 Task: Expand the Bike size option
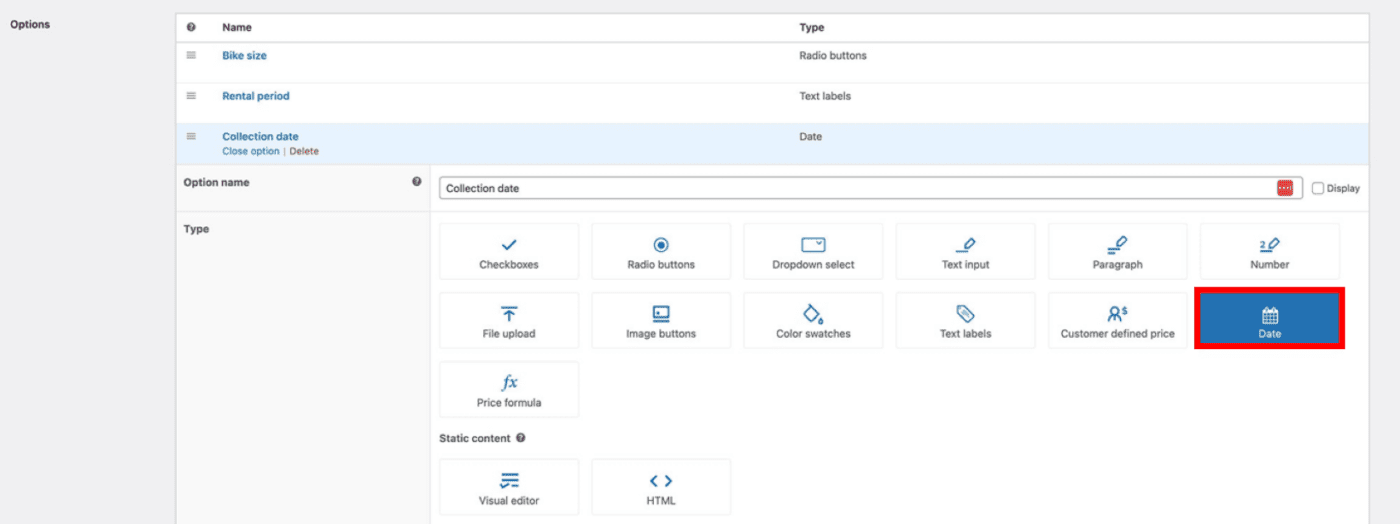244,56
